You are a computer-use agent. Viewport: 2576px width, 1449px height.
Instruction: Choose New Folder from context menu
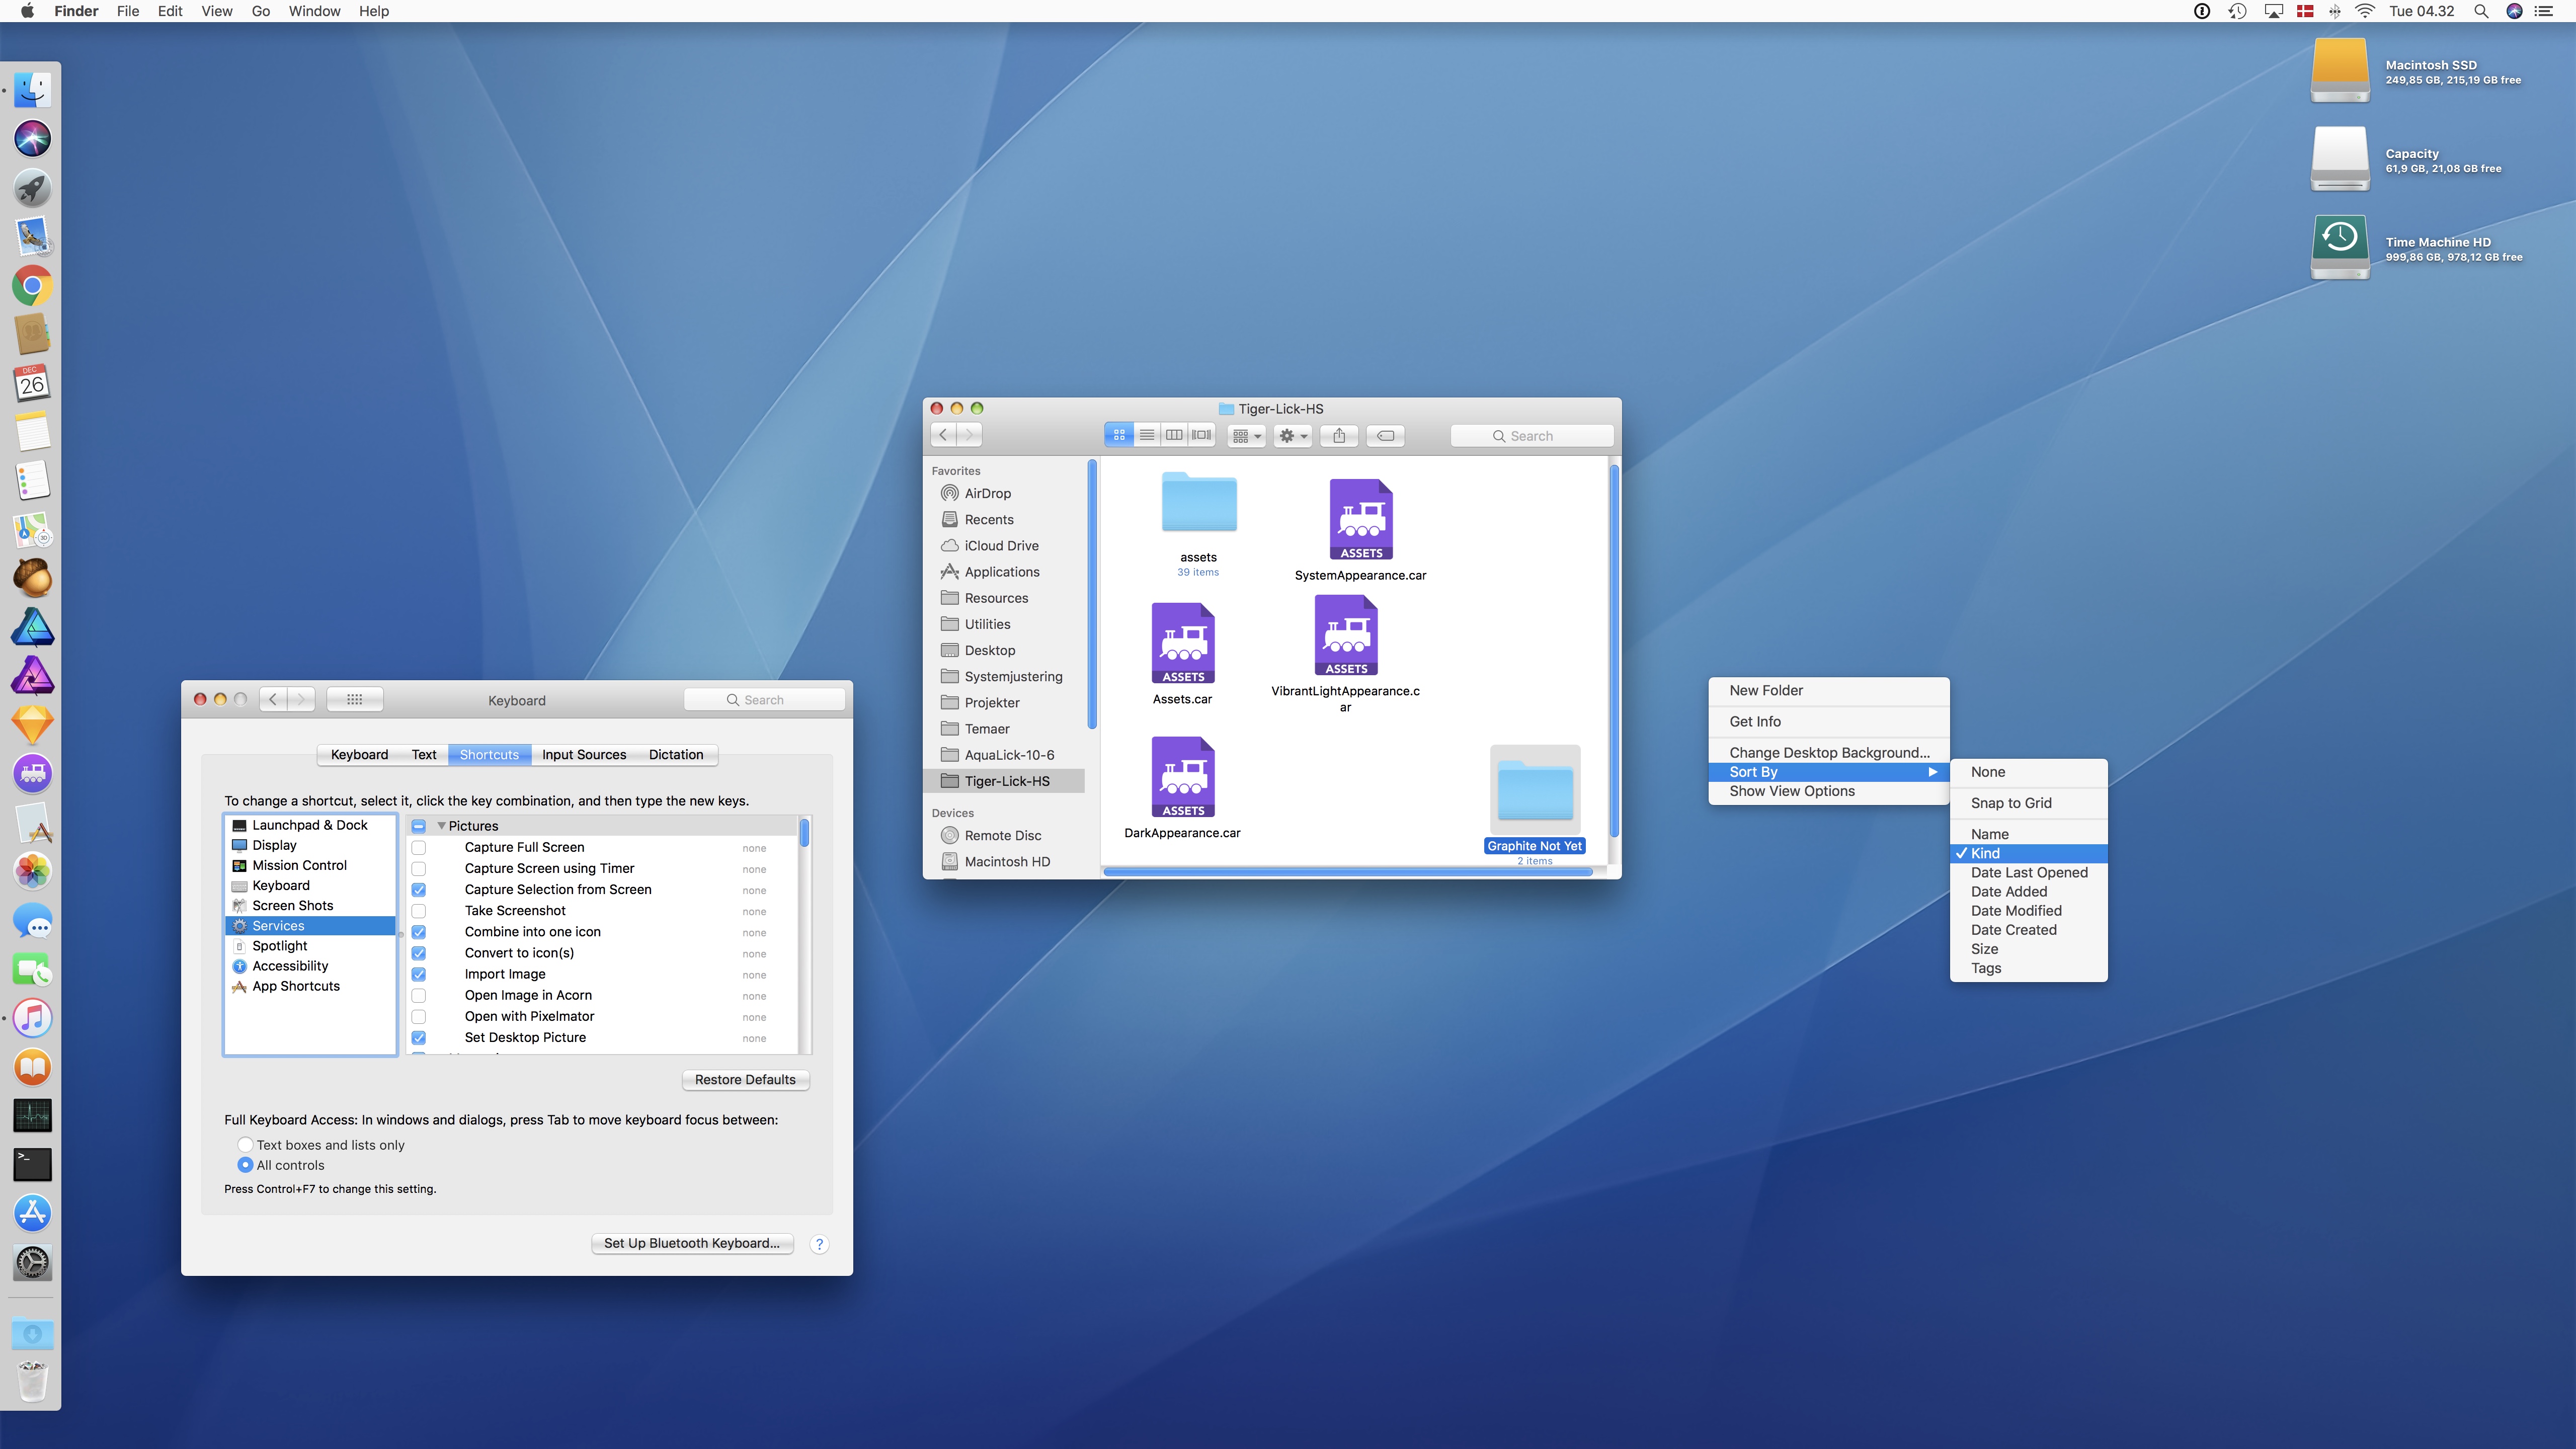1829,690
